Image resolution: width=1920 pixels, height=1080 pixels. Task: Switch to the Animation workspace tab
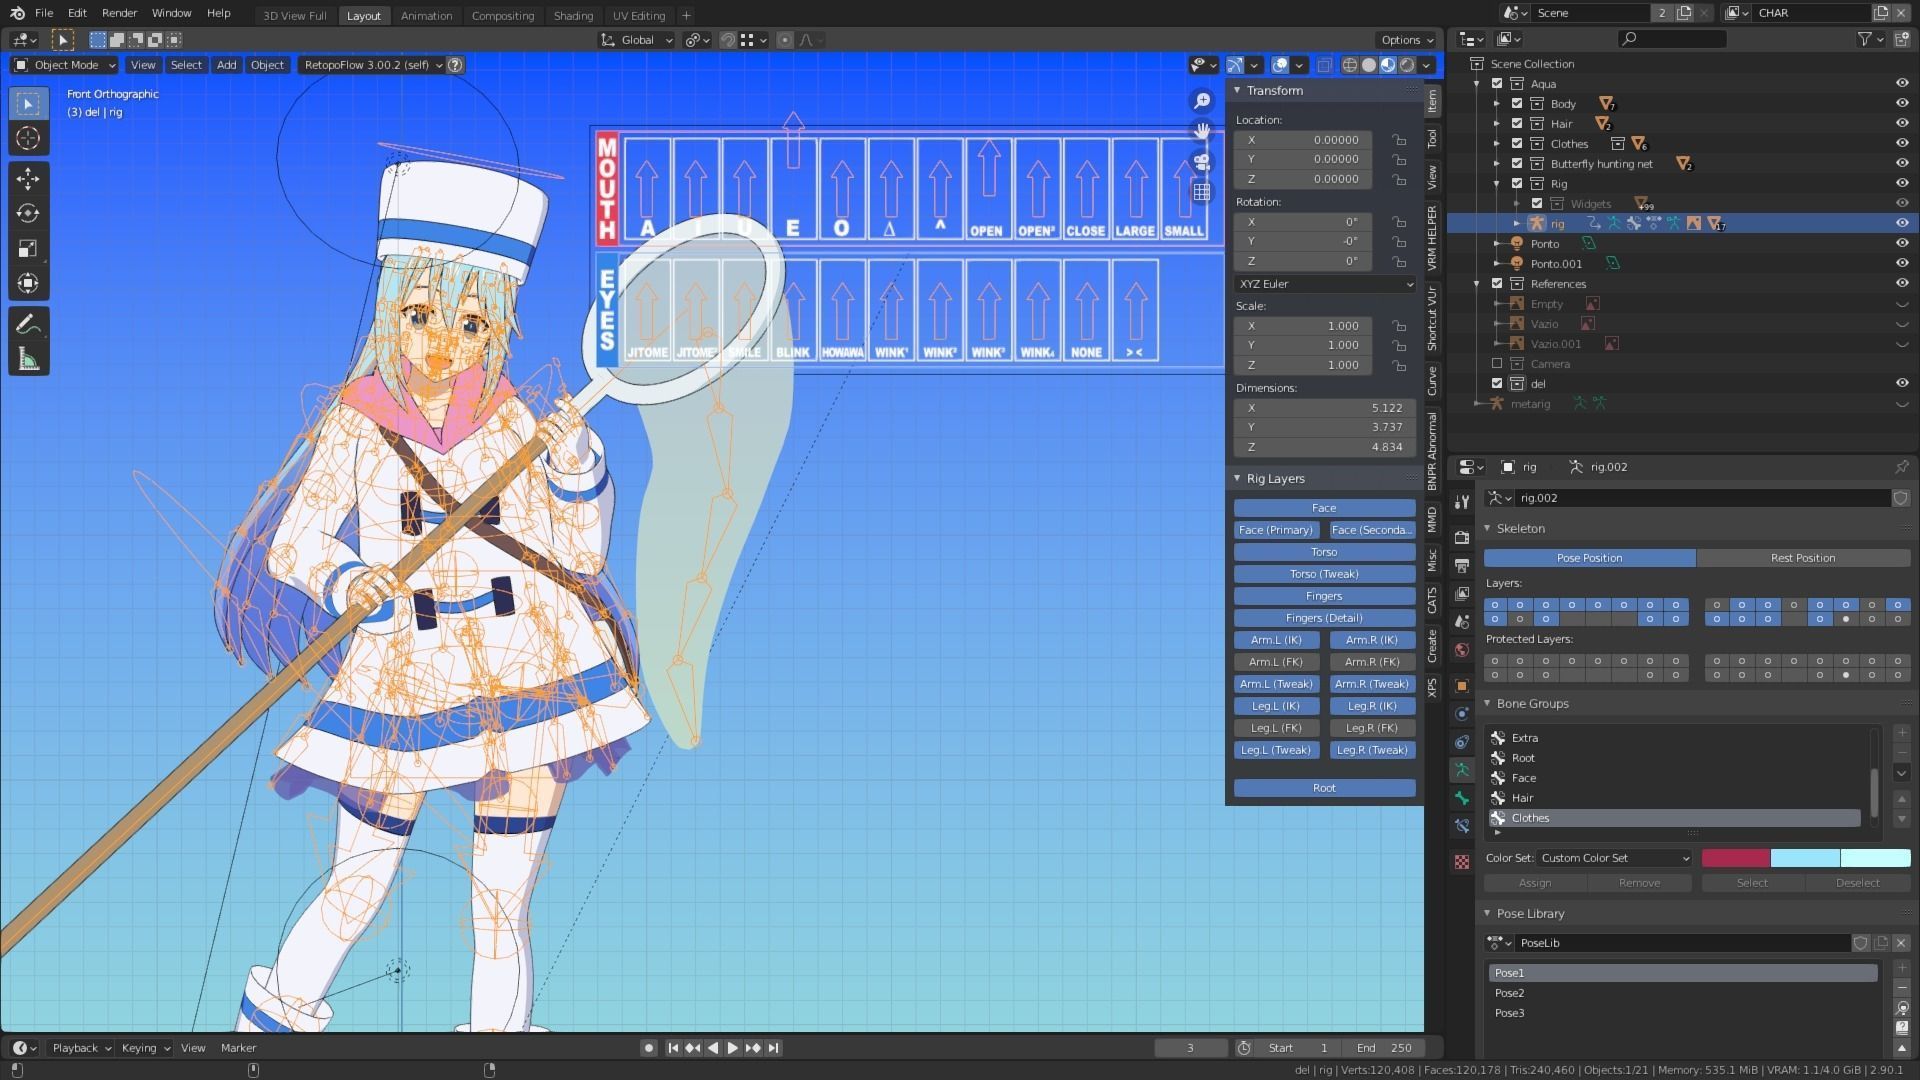click(x=426, y=15)
